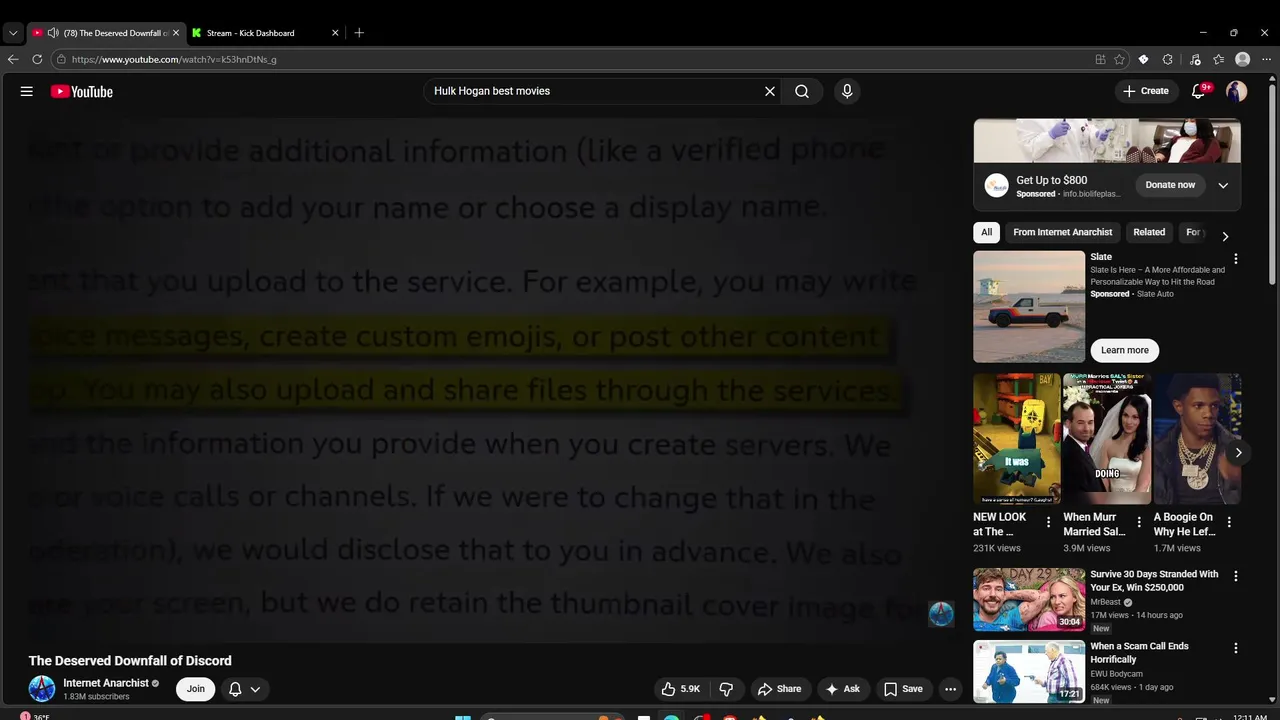Click the Internet Anarchist channel avatar
Image resolution: width=1280 pixels, height=720 pixels.
pyautogui.click(x=42, y=689)
